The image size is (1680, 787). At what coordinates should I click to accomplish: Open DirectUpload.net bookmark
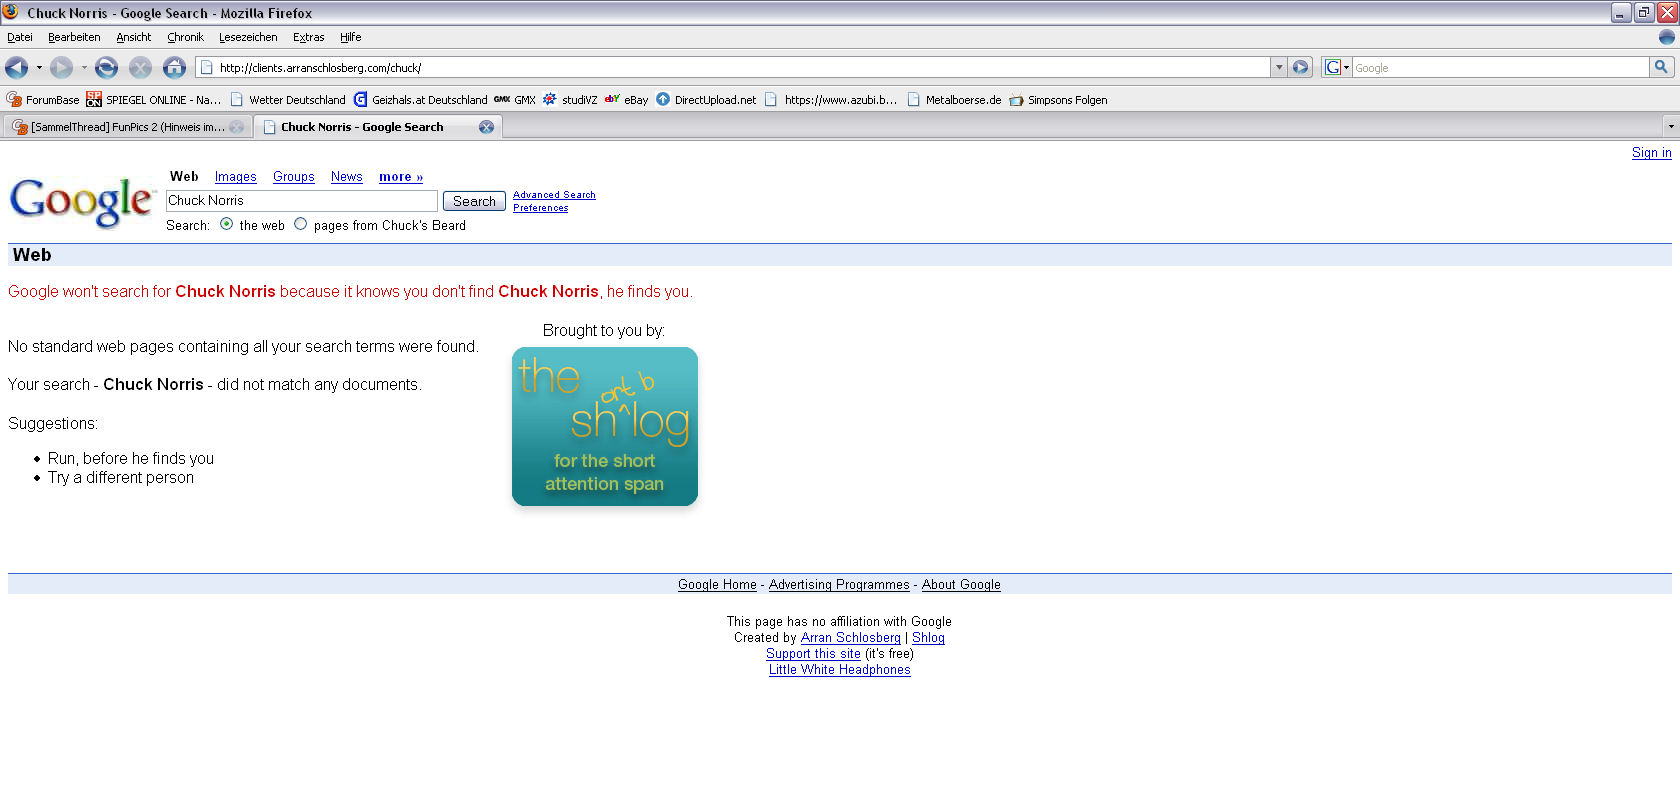[x=706, y=99]
